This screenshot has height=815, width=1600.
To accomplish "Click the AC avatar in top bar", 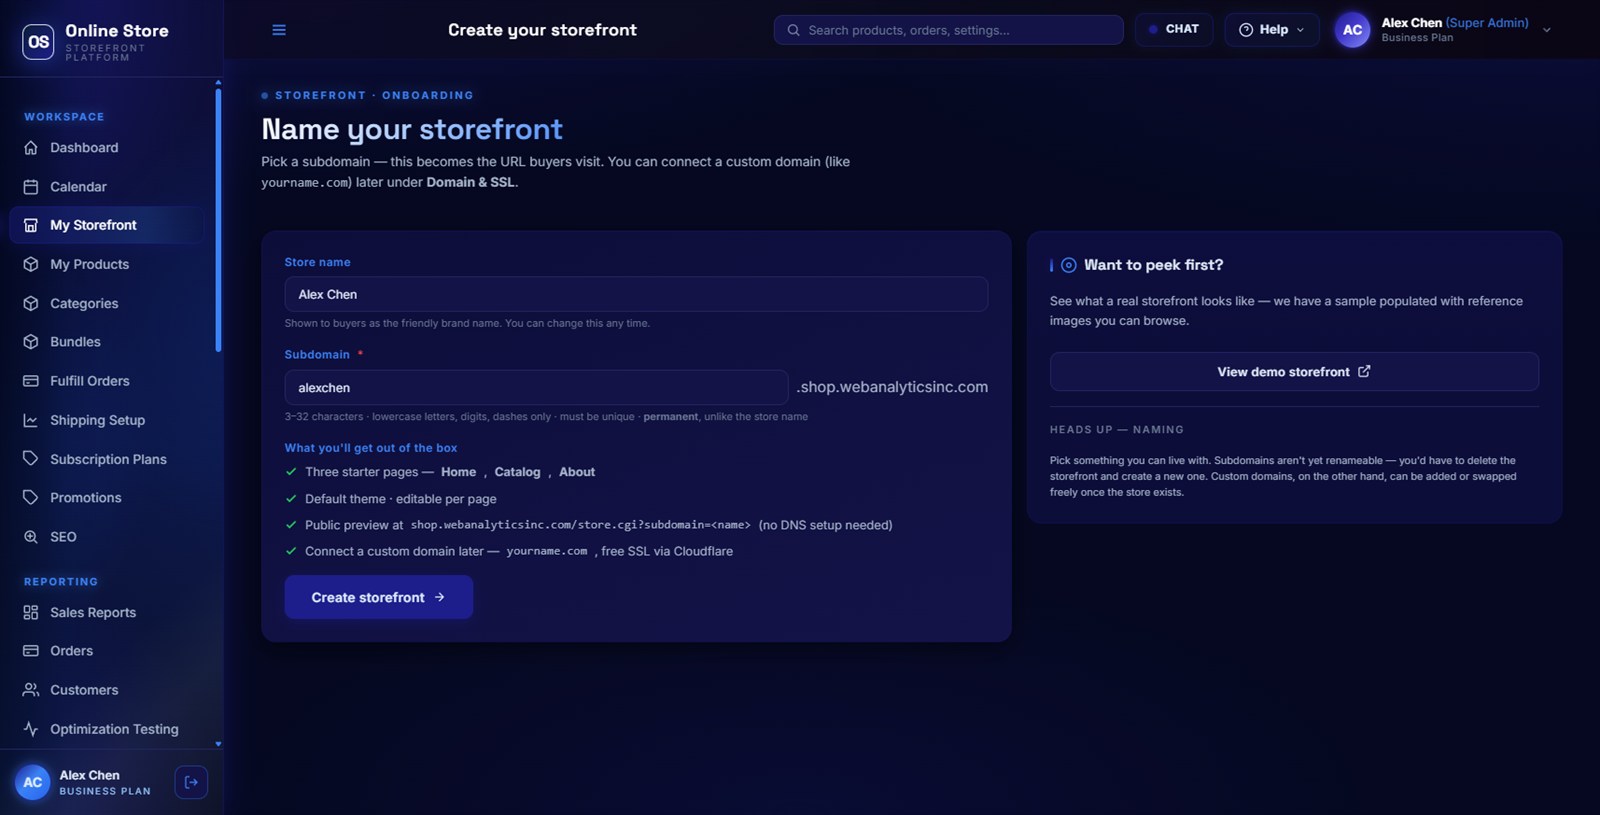I will pyautogui.click(x=1352, y=30).
